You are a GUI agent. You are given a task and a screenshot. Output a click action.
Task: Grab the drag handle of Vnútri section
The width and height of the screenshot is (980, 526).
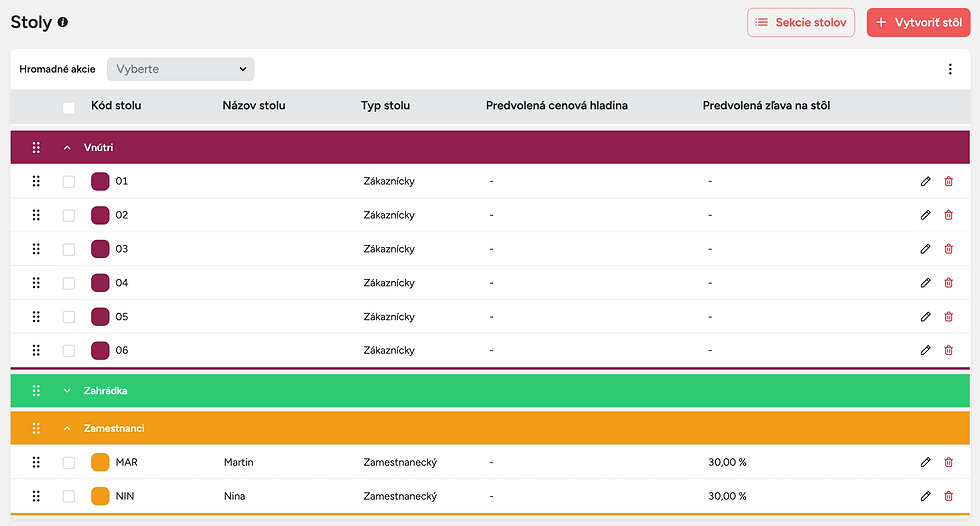coord(36,147)
